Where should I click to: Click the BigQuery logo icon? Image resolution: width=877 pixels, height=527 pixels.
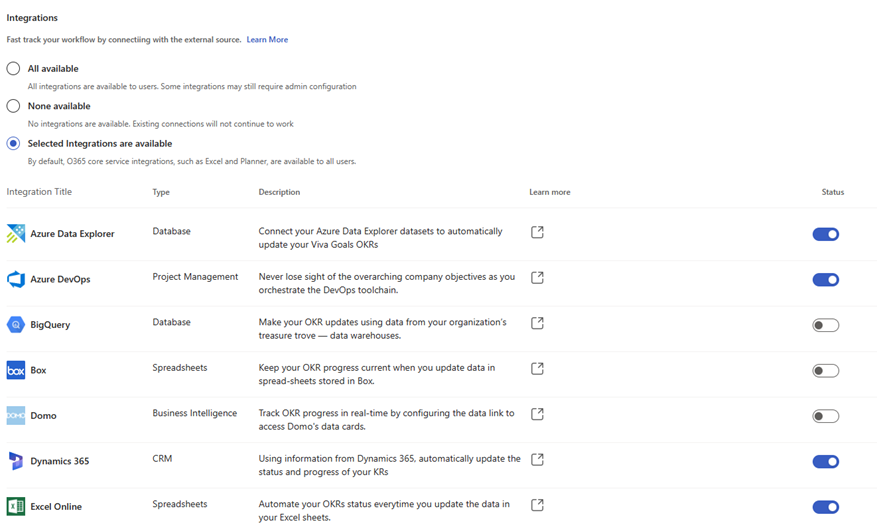(x=16, y=324)
